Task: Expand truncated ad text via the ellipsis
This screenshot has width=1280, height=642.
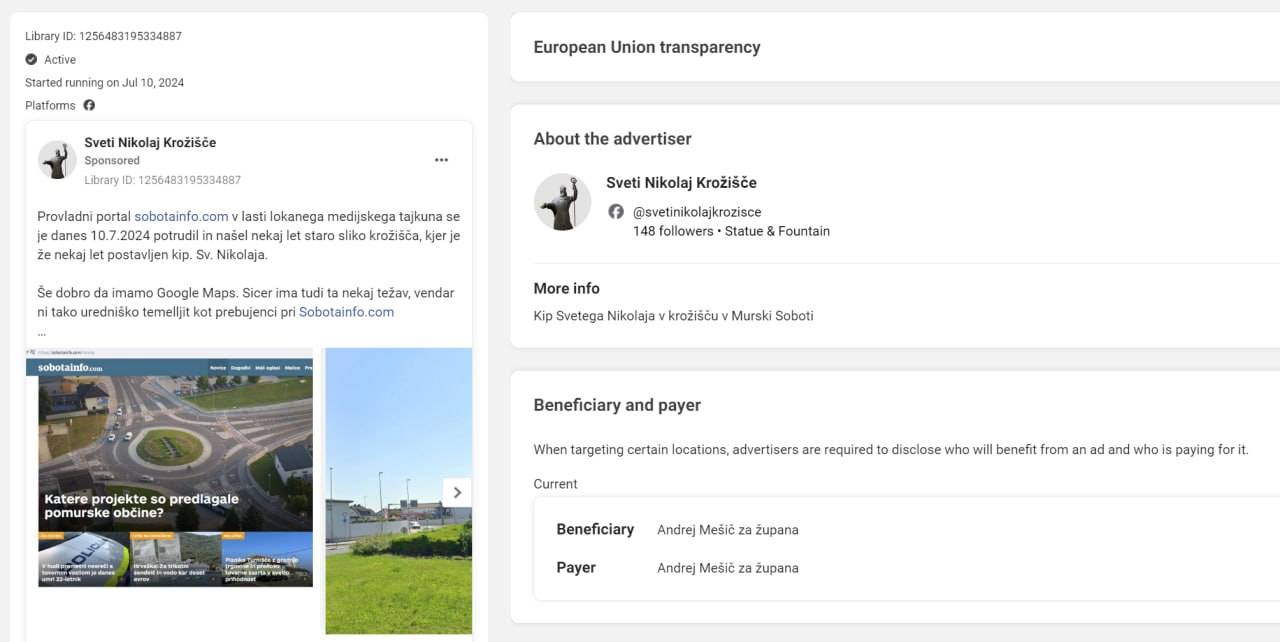Action: pyautogui.click(x=42, y=332)
